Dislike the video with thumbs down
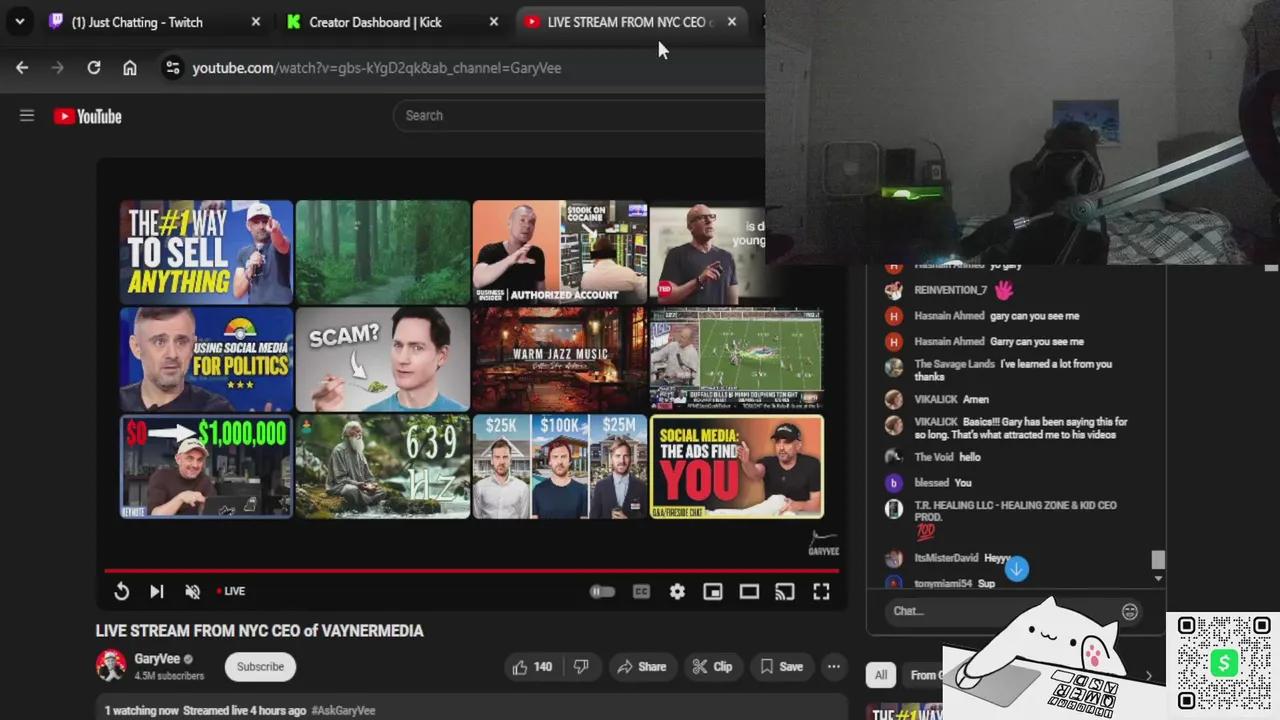 581,666
